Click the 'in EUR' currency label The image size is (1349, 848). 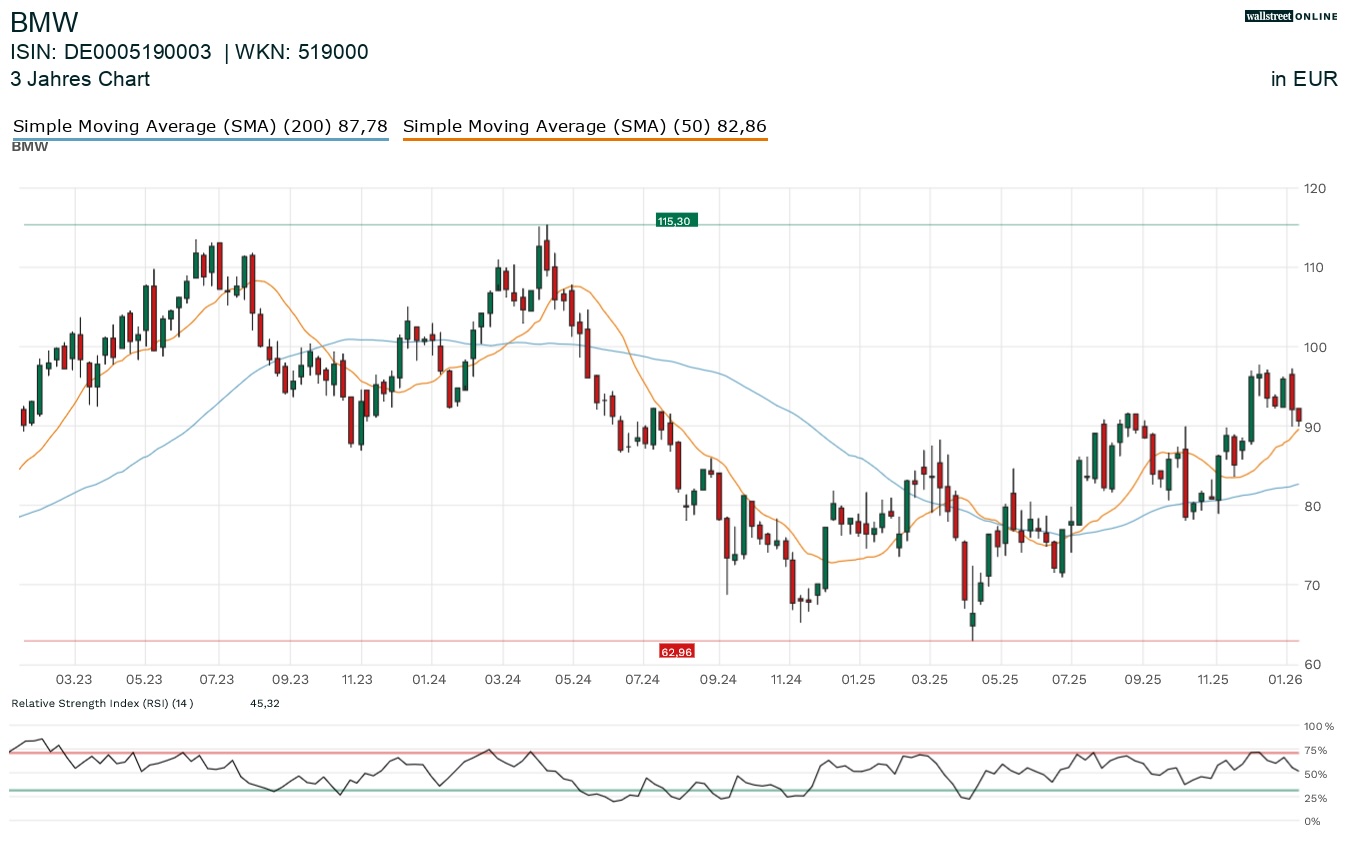pos(1304,80)
